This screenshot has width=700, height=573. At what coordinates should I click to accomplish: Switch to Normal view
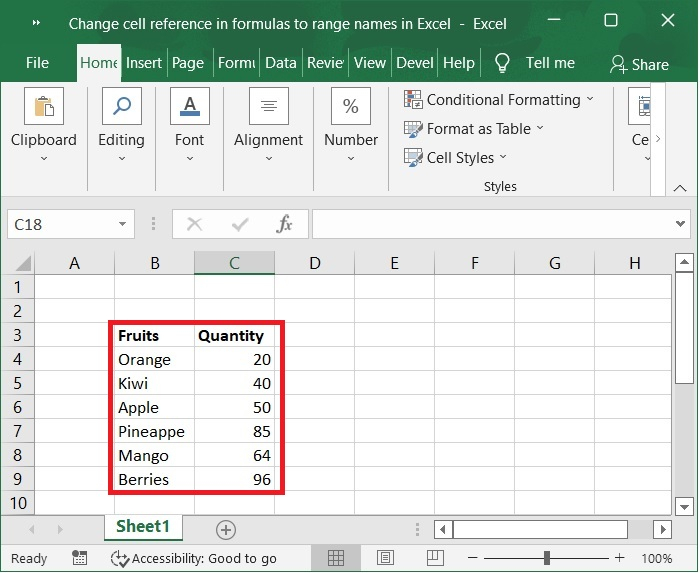tap(336, 558)
